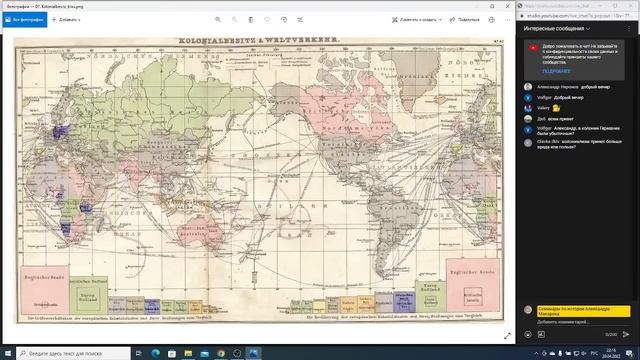Open Microsoft Store from taskbar

click(x=172, y=353)
